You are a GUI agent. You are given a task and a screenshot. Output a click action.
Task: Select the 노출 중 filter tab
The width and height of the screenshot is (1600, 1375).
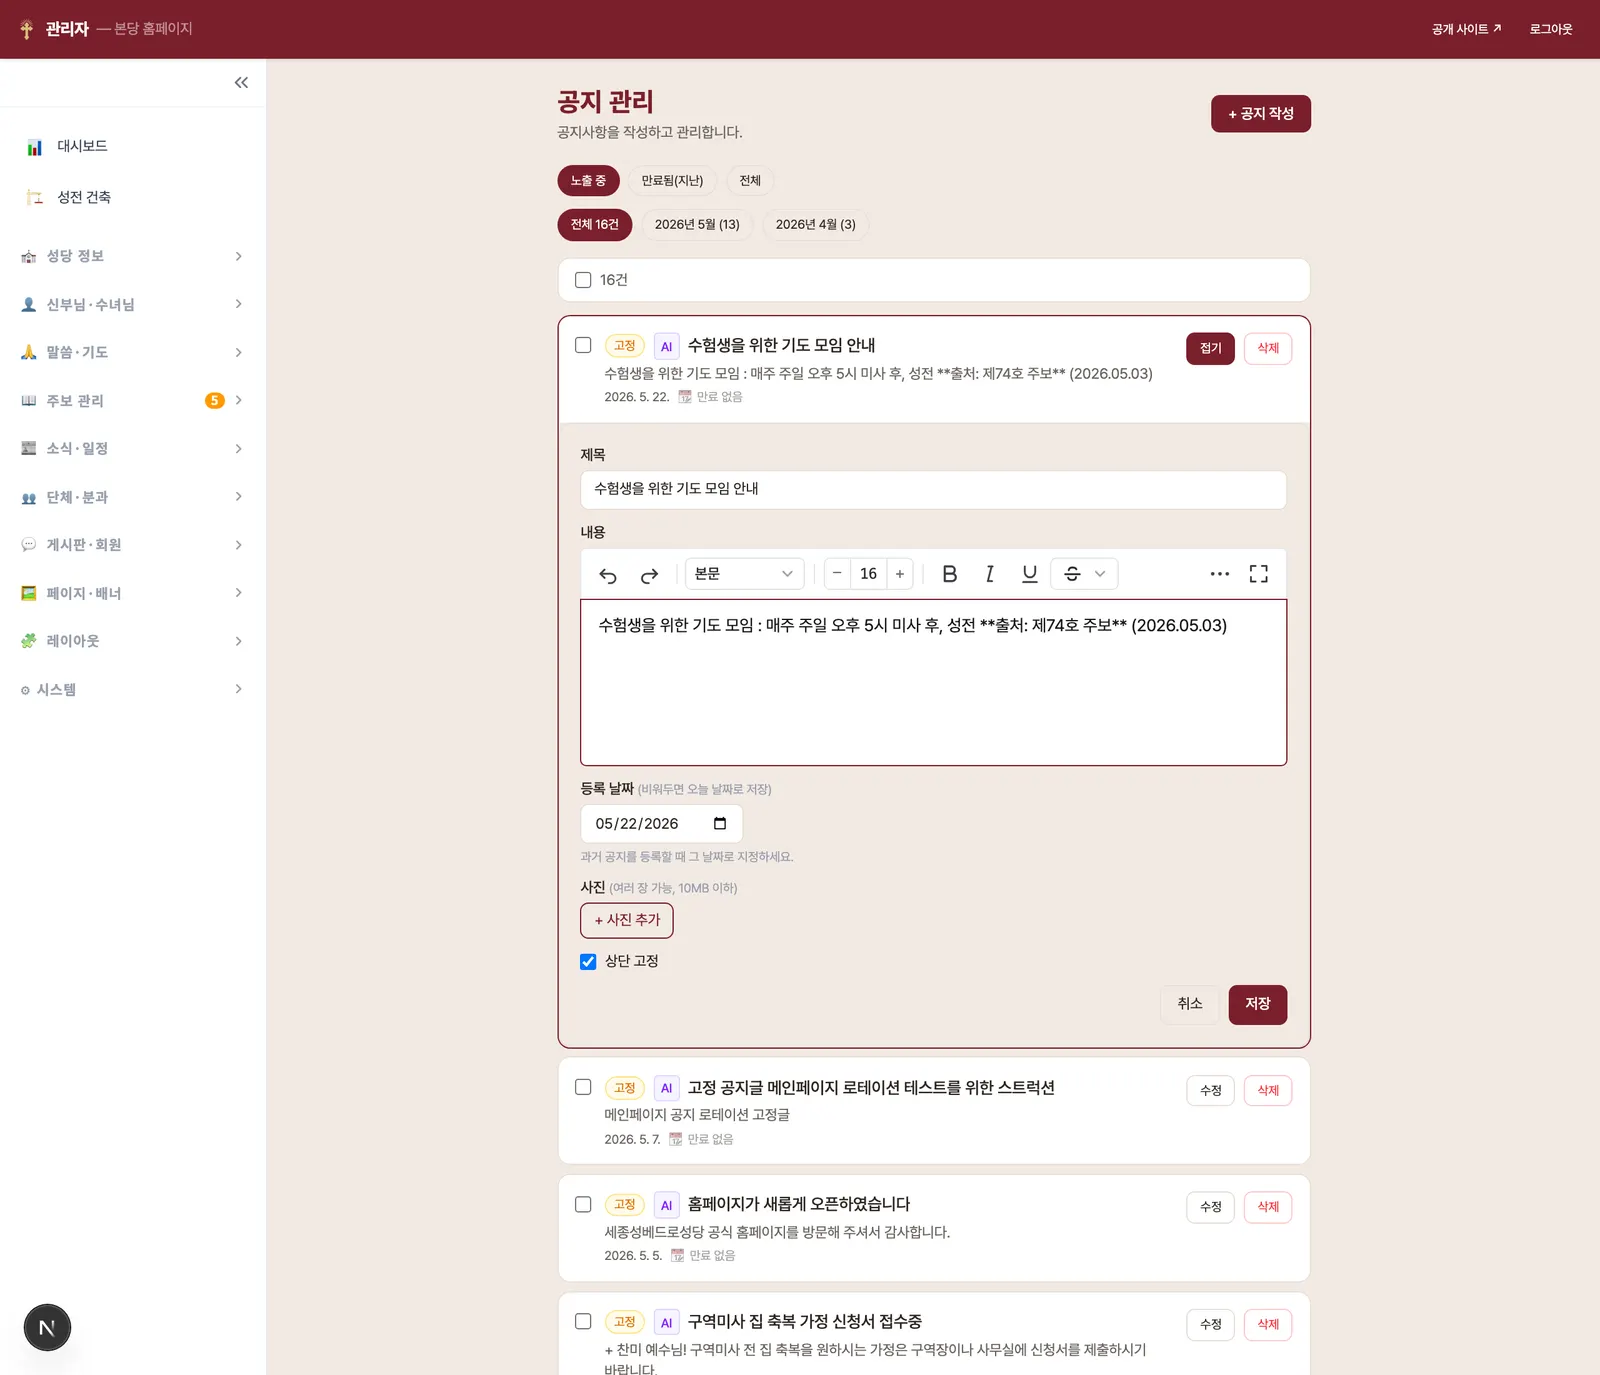coord(588,181)
